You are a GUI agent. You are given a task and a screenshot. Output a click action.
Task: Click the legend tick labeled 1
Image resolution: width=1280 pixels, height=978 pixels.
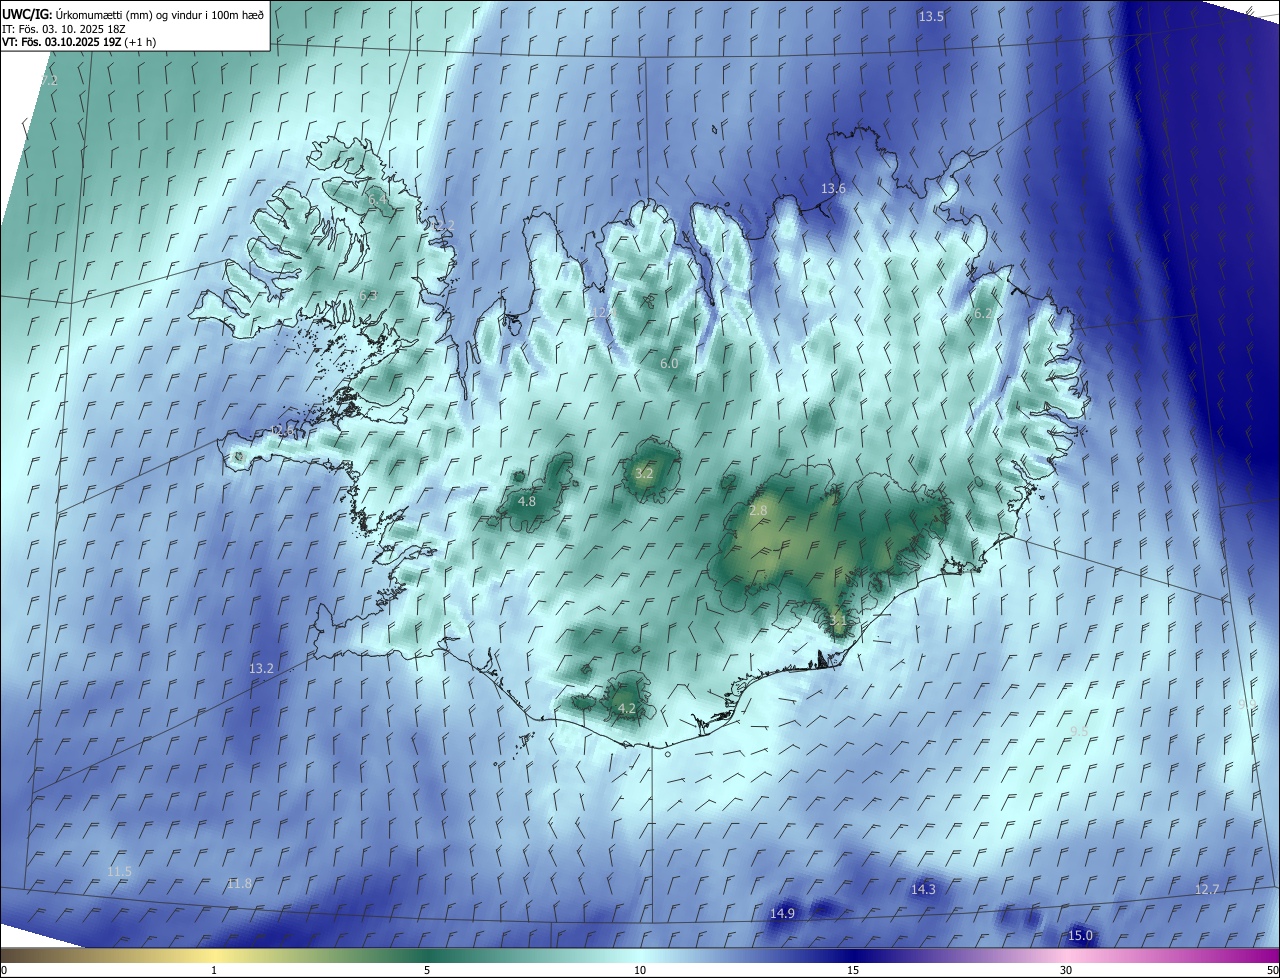tap(214, 970)
